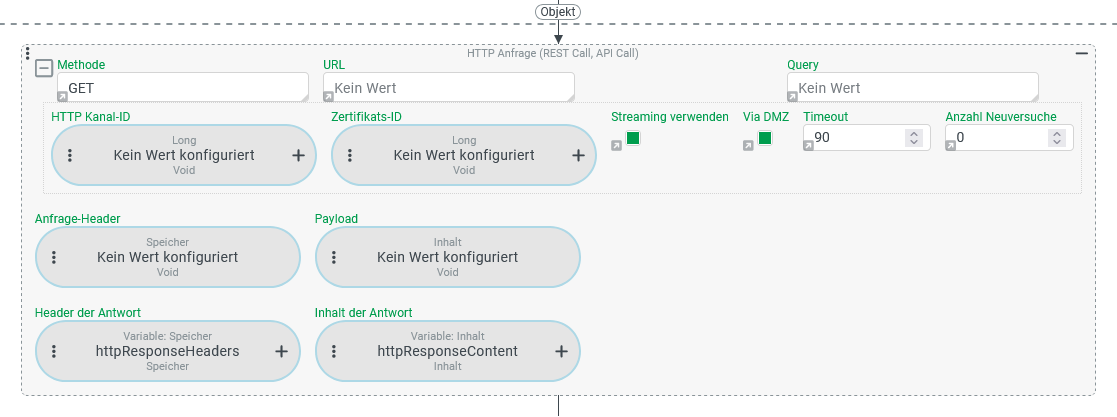Select the httpResponseContent variable pill

(x=447, y=351)
